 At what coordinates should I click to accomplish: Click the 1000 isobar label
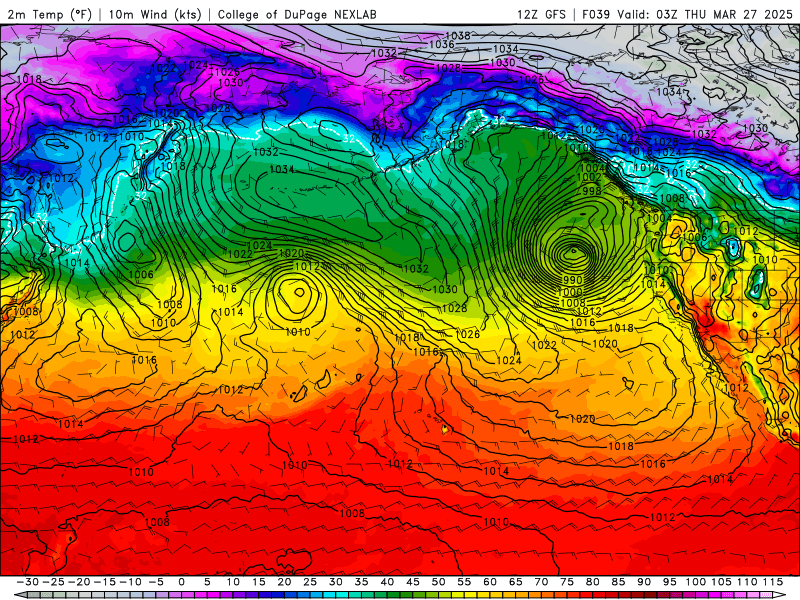570,292
